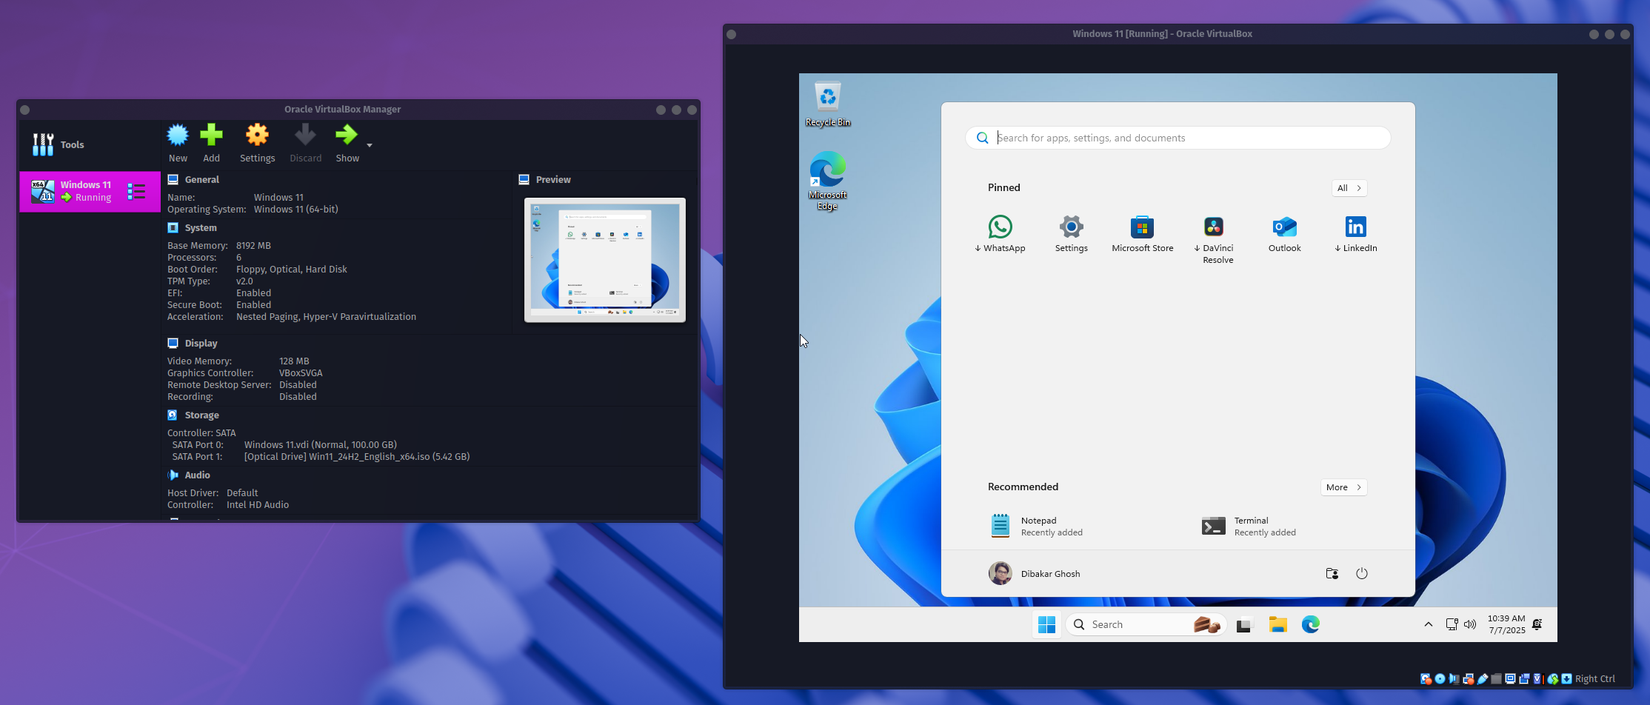Click the power button in the Start menu
1650x705 pixels.
(x=1361, y=573)
